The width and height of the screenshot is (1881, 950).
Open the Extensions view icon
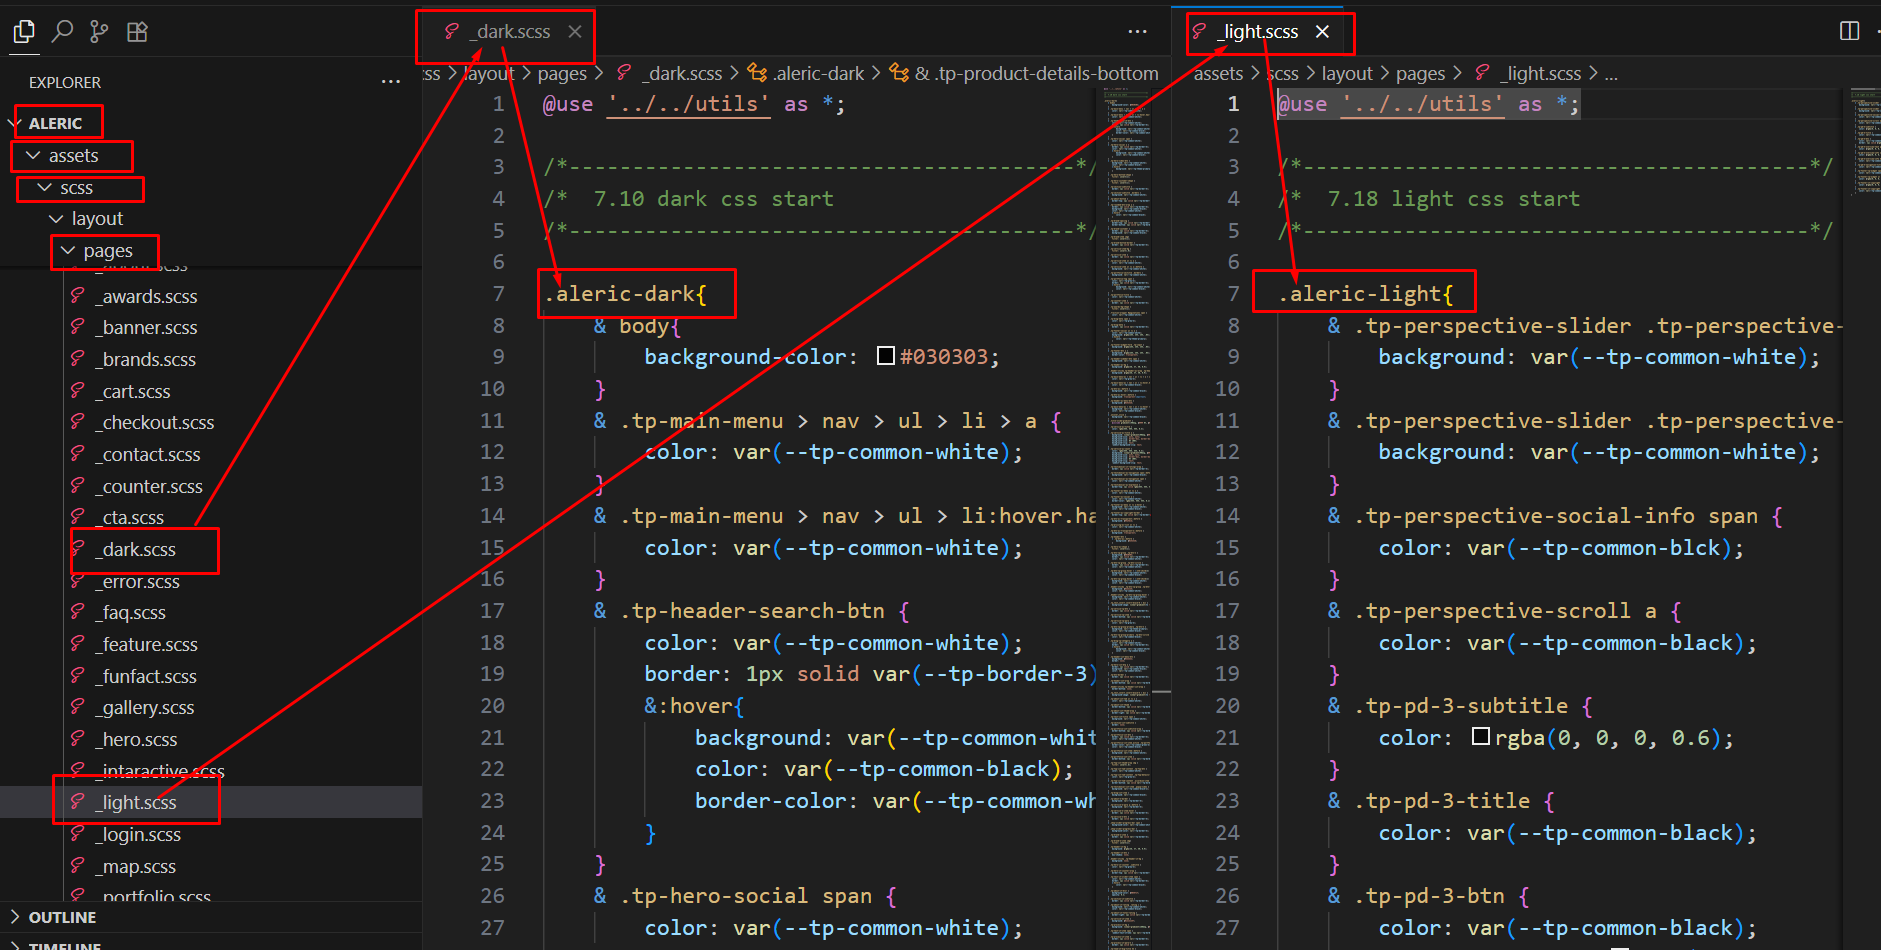pos(137,32)
